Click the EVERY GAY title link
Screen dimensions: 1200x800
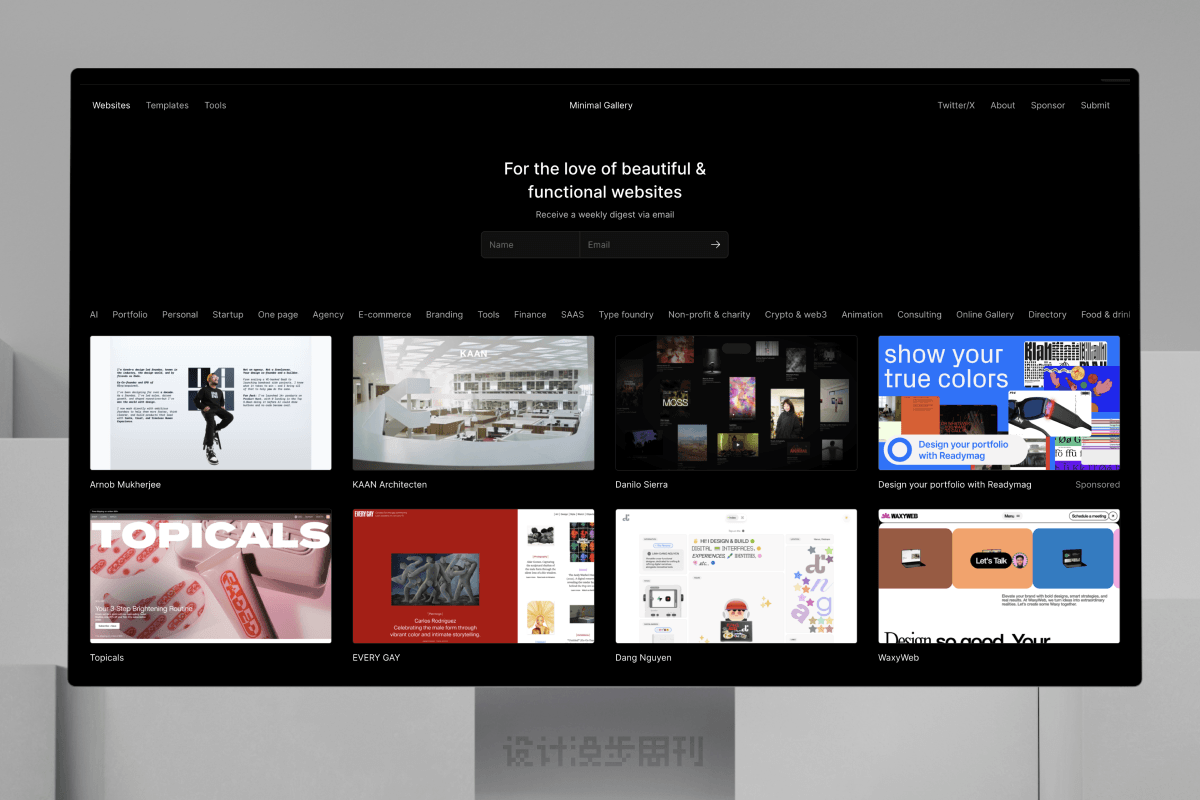pyautogui.click(x=376, y=658)
